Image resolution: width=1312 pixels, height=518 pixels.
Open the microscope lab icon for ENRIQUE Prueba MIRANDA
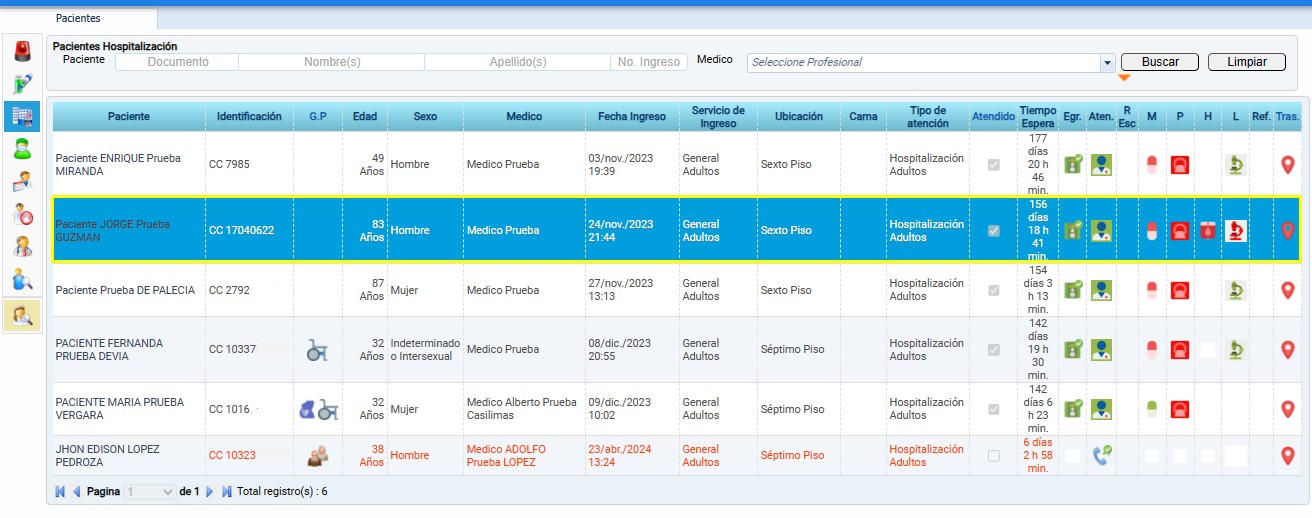pyautogui.click(x=1236, y=165)
